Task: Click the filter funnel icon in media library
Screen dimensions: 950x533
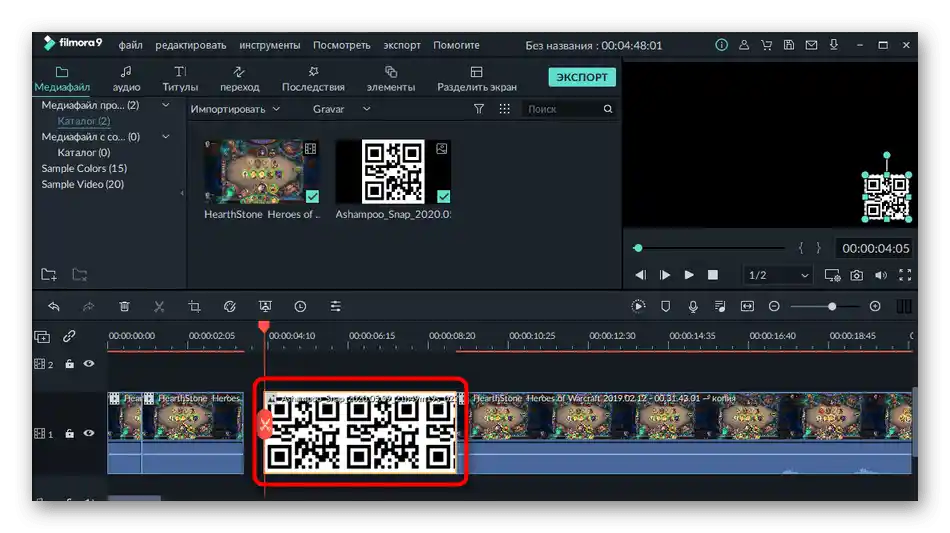Action: coord(479,109)
